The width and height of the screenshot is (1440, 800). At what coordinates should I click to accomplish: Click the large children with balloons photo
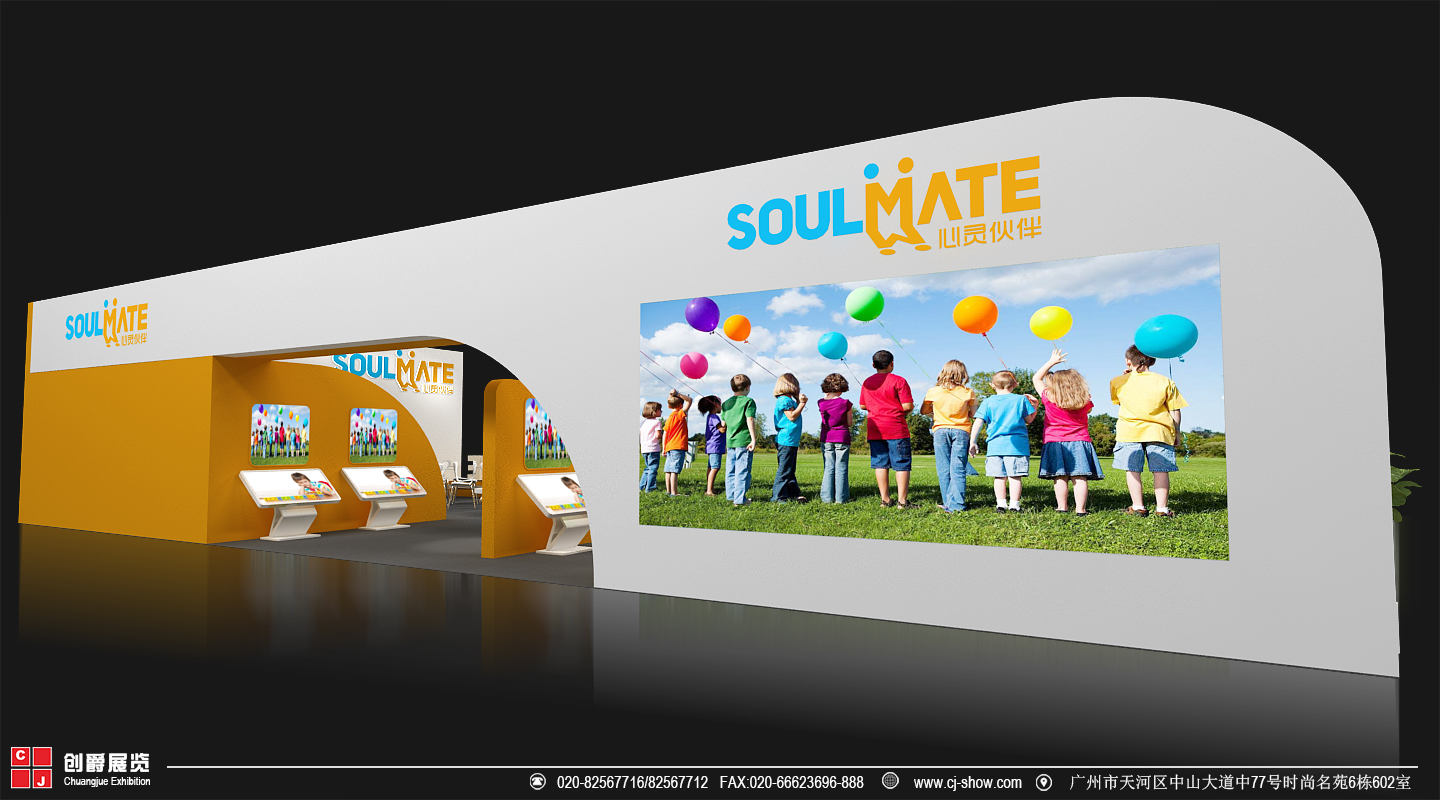932,401
